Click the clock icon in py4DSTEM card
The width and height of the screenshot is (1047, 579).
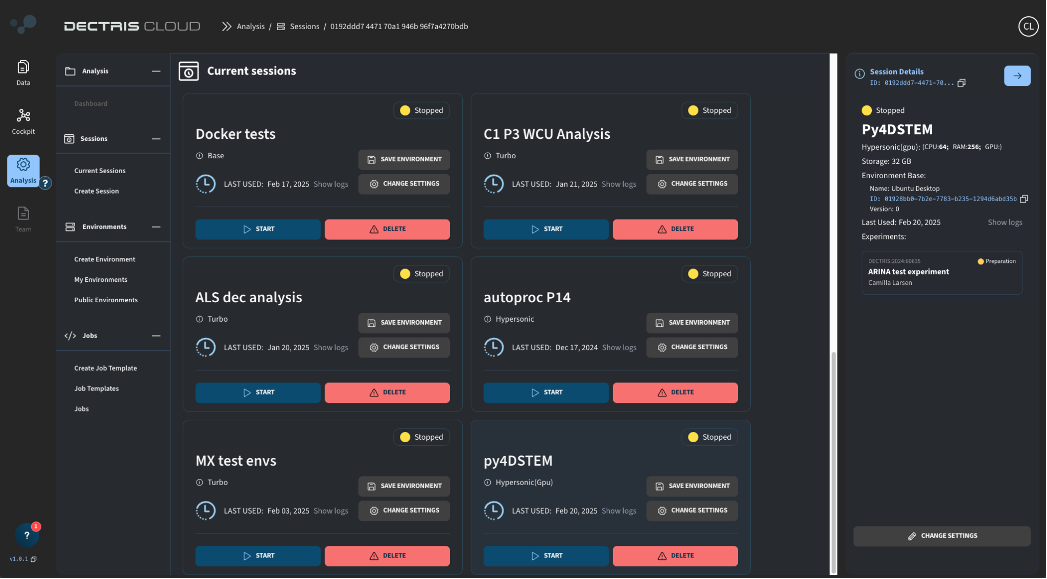click(493, 511)
